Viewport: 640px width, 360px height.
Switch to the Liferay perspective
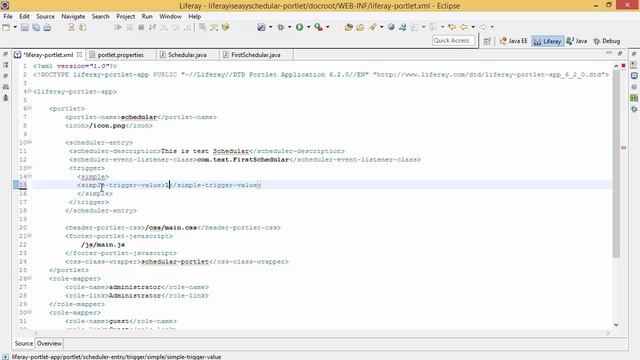547,41
